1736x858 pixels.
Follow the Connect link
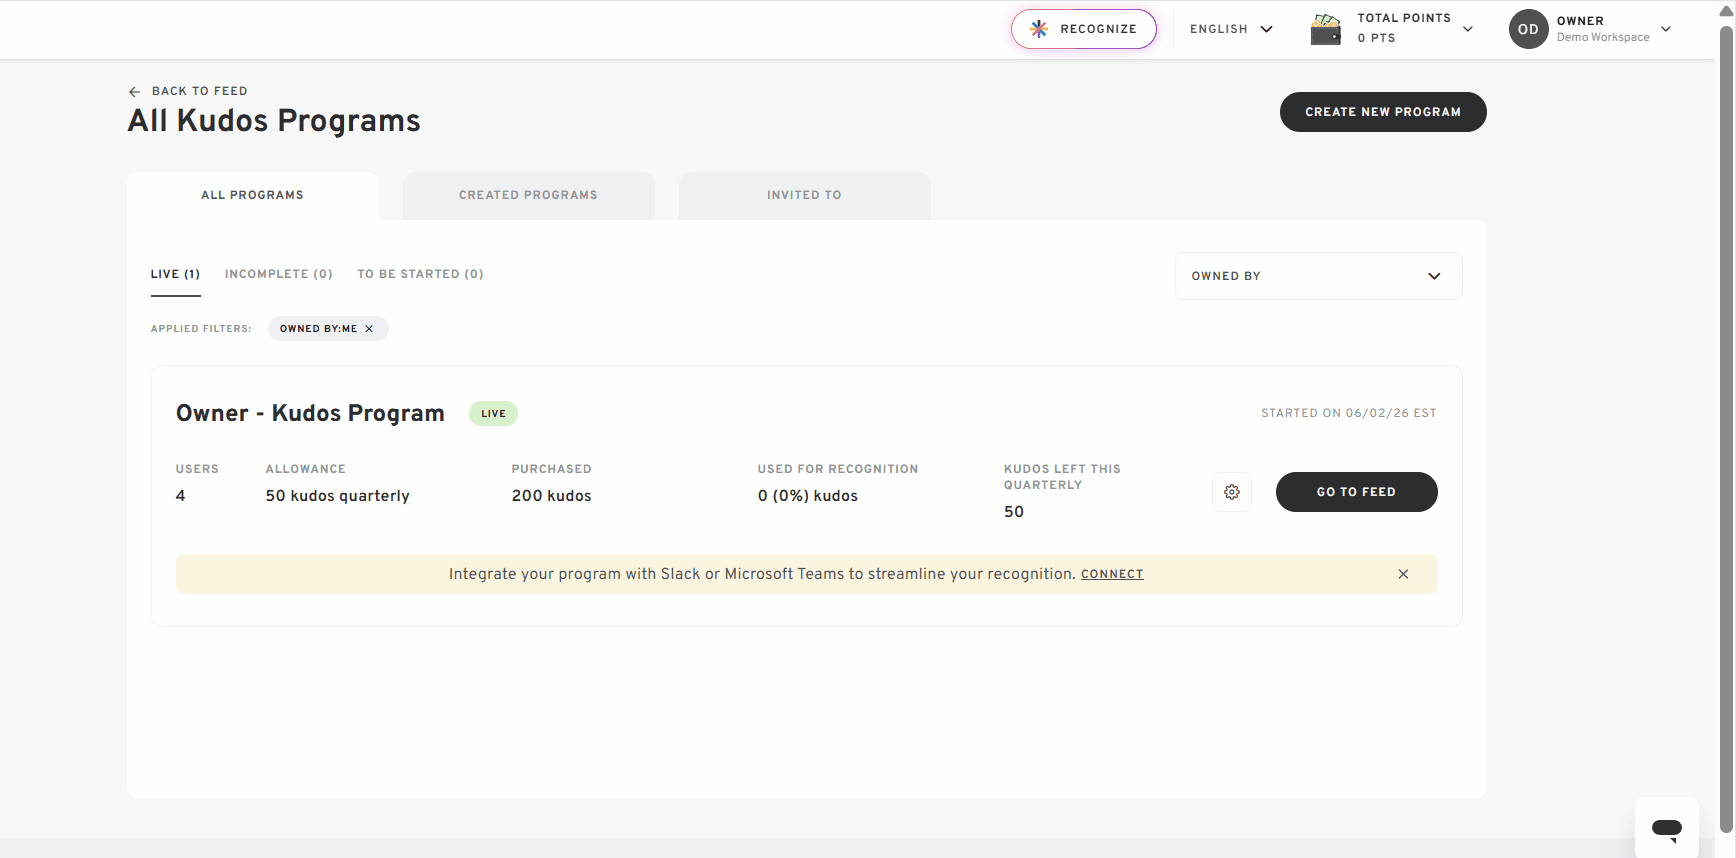(1112, 574)
